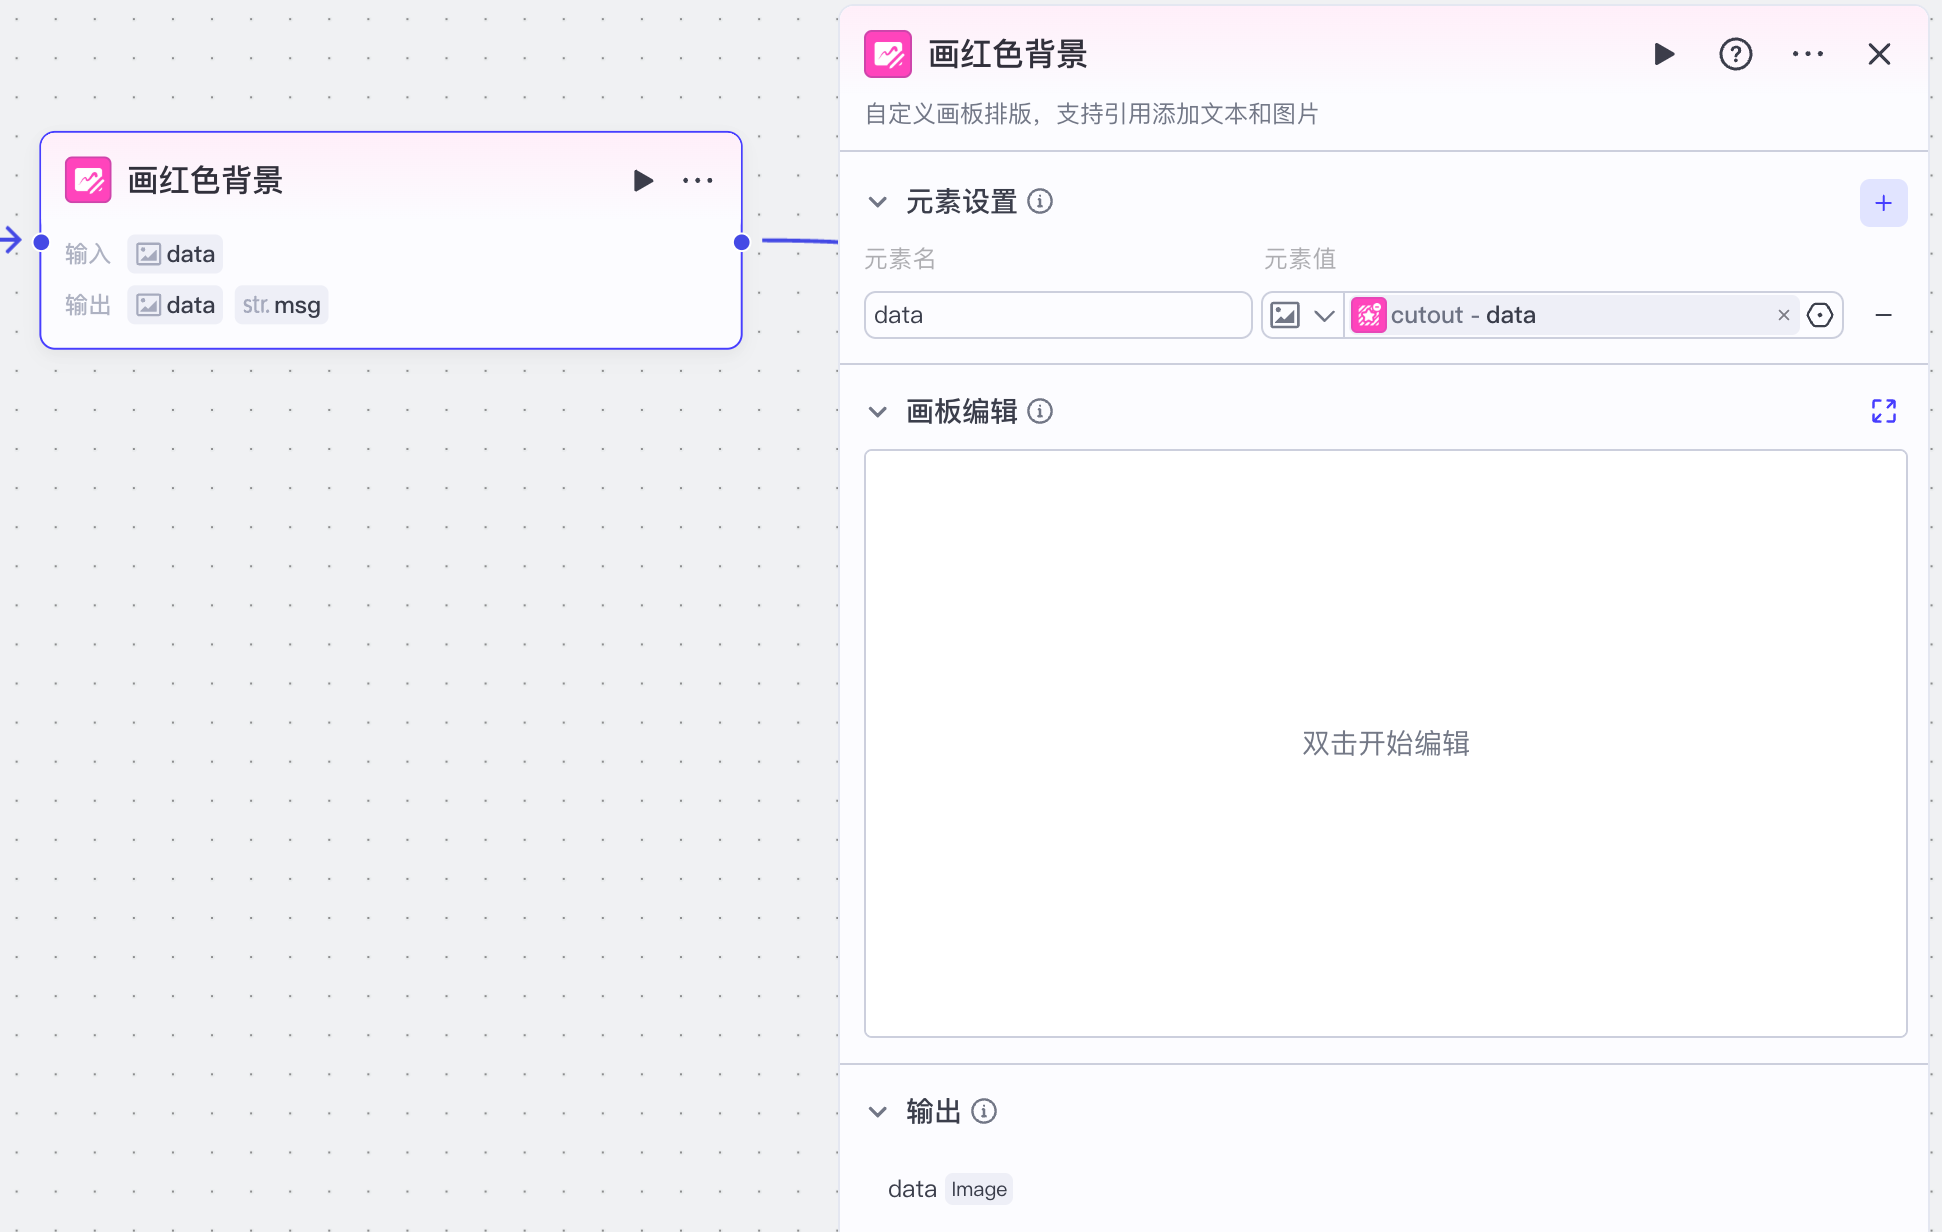Screen dimensions: 1942x1232
Task: Open help with the question mark icon
Action: click(1736, 54)
